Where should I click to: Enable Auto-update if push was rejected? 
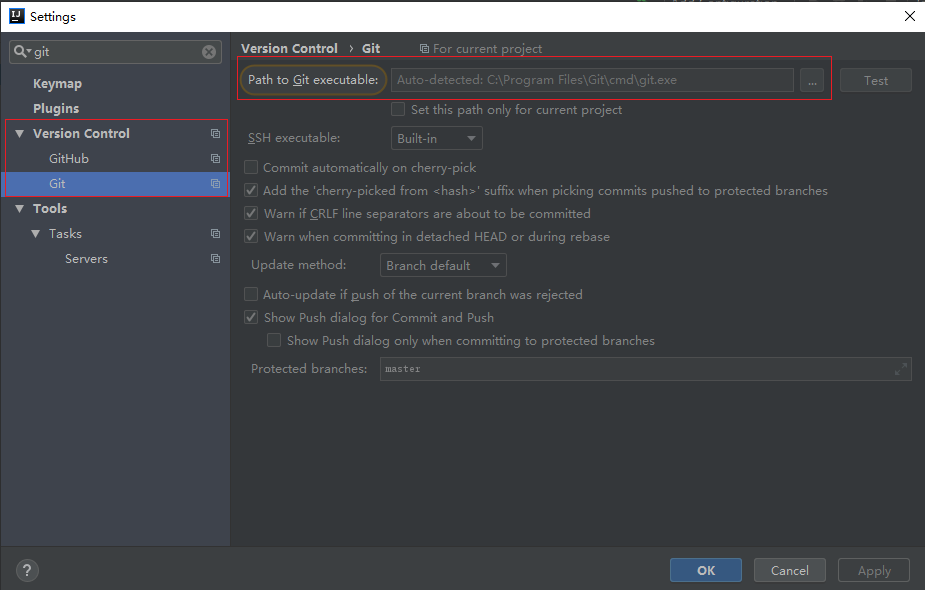pos(252,295)
